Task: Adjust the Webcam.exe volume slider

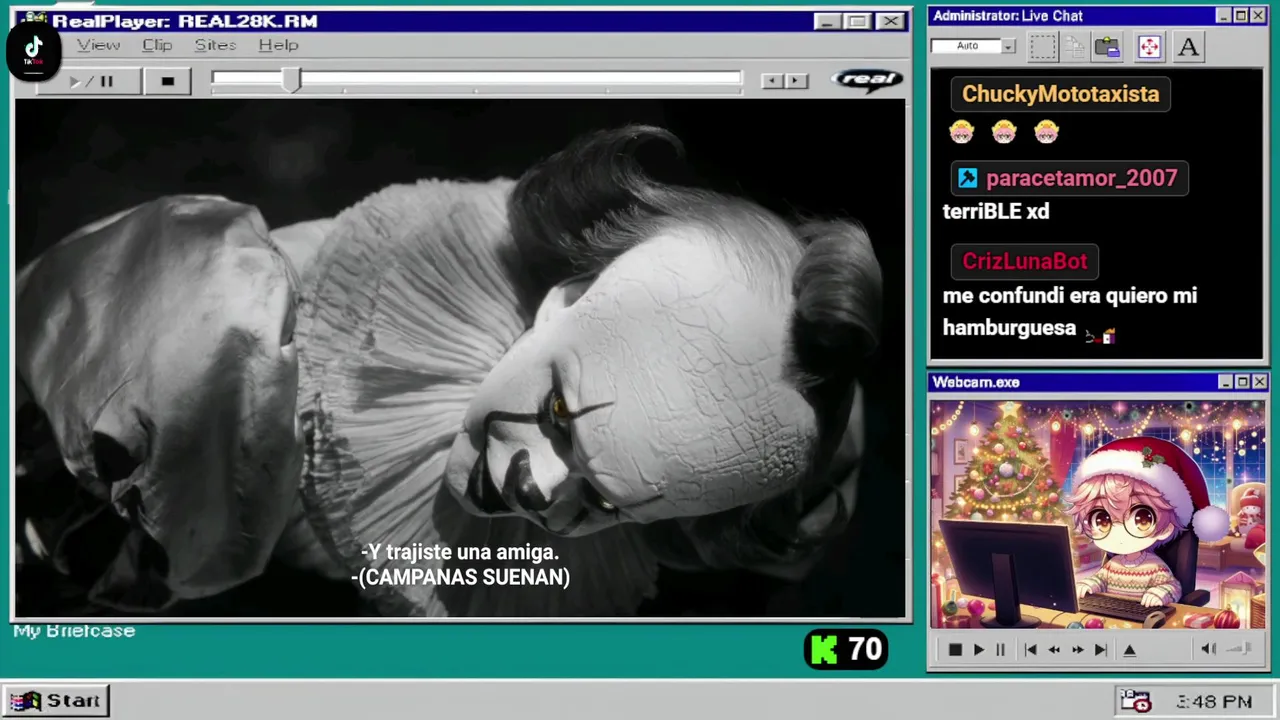Action: click(x=1240, y=649)
